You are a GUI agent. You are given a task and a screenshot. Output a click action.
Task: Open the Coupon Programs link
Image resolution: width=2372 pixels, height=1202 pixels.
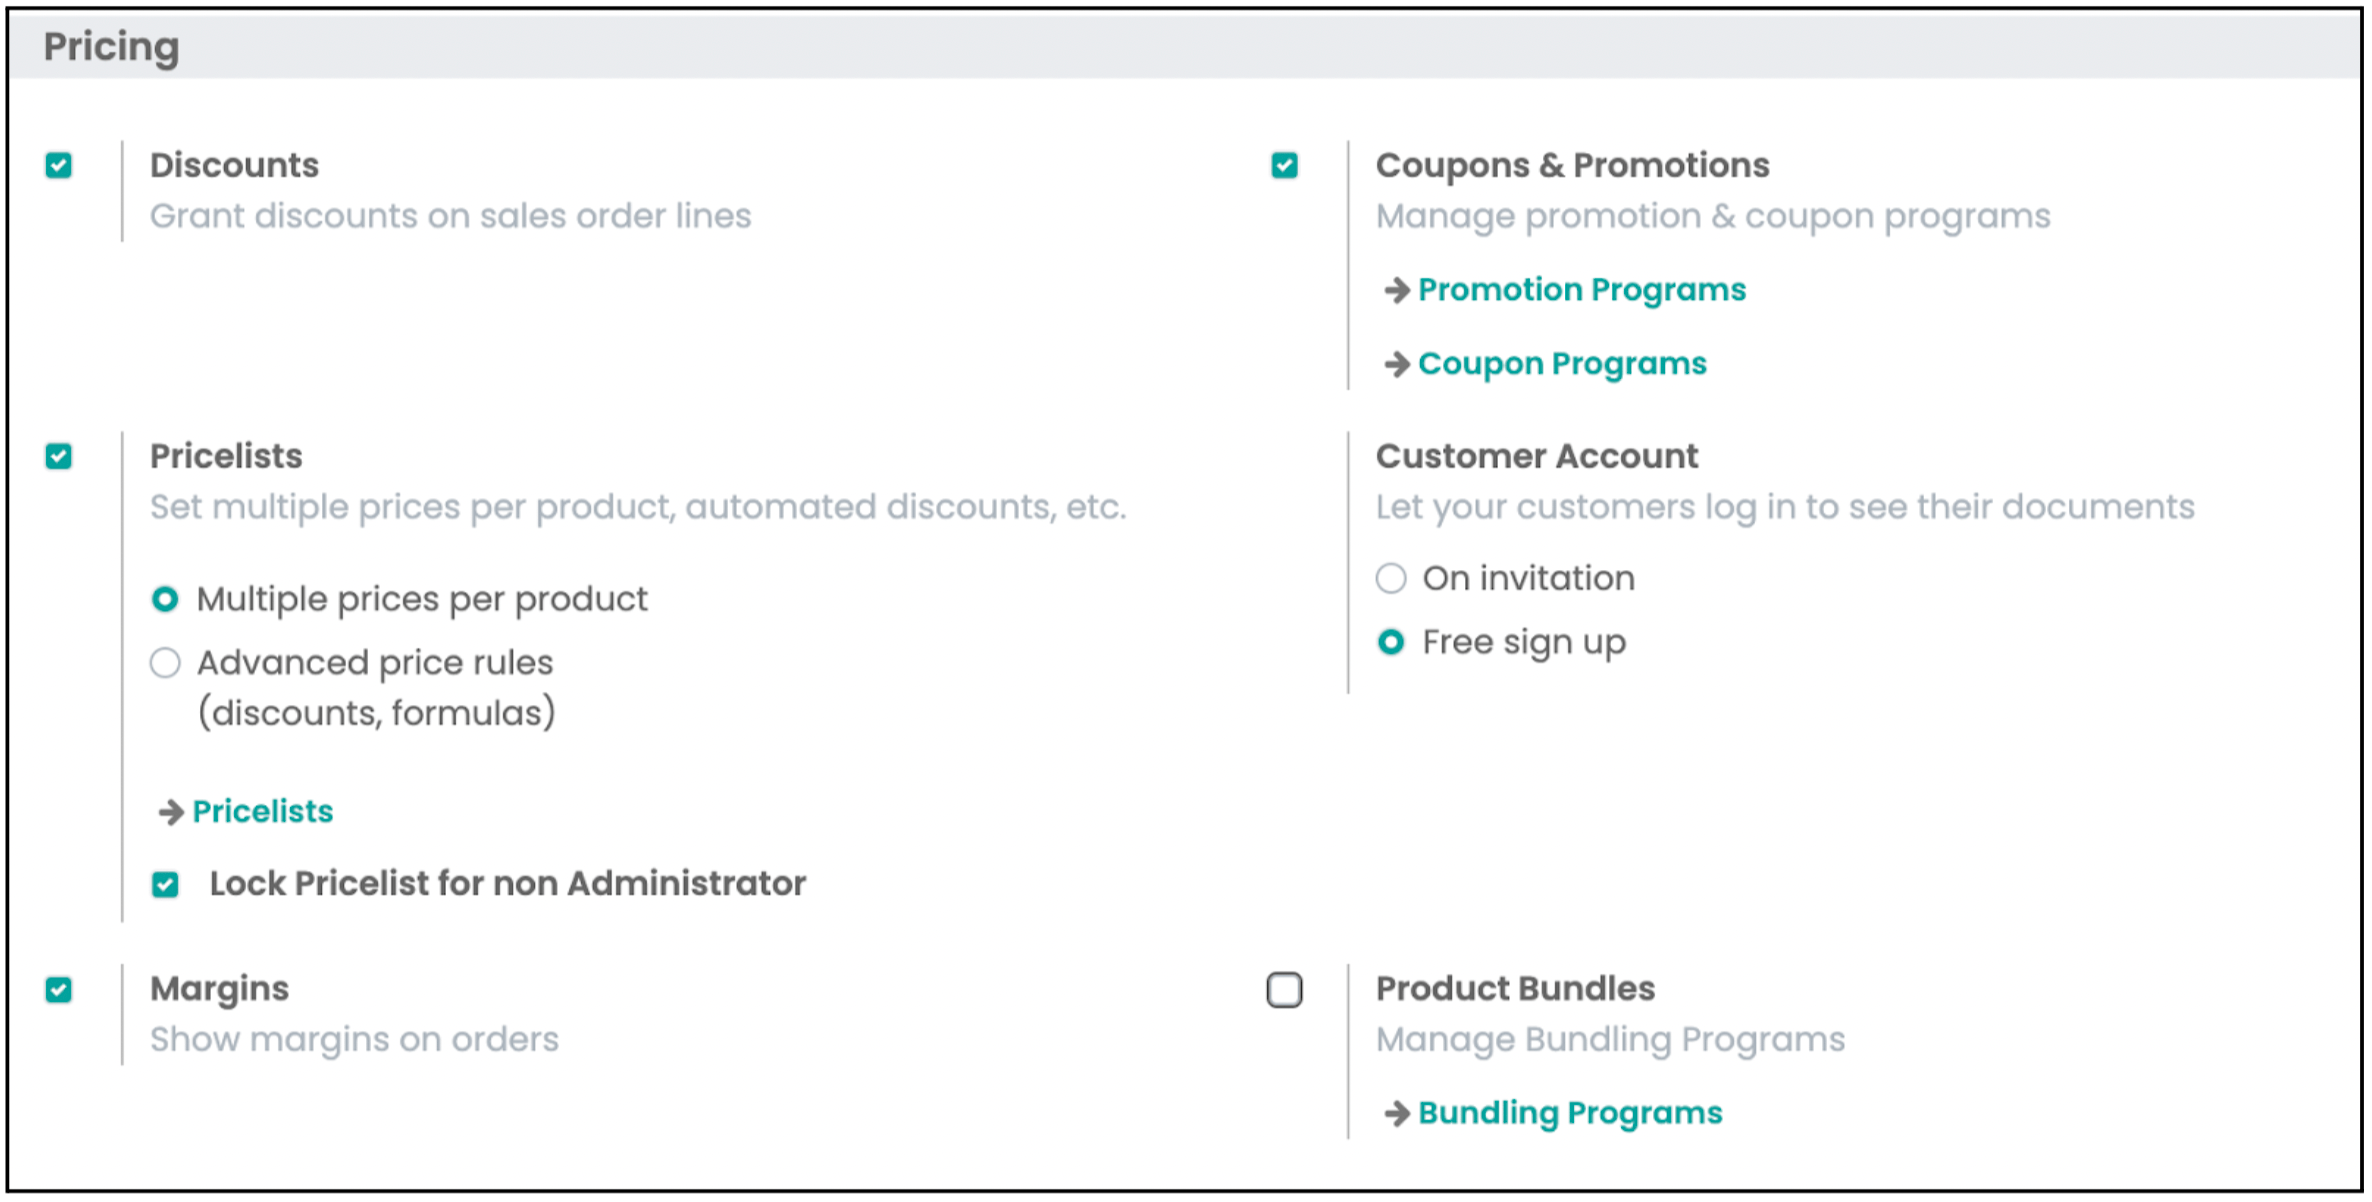click(x=1562, y=364)
